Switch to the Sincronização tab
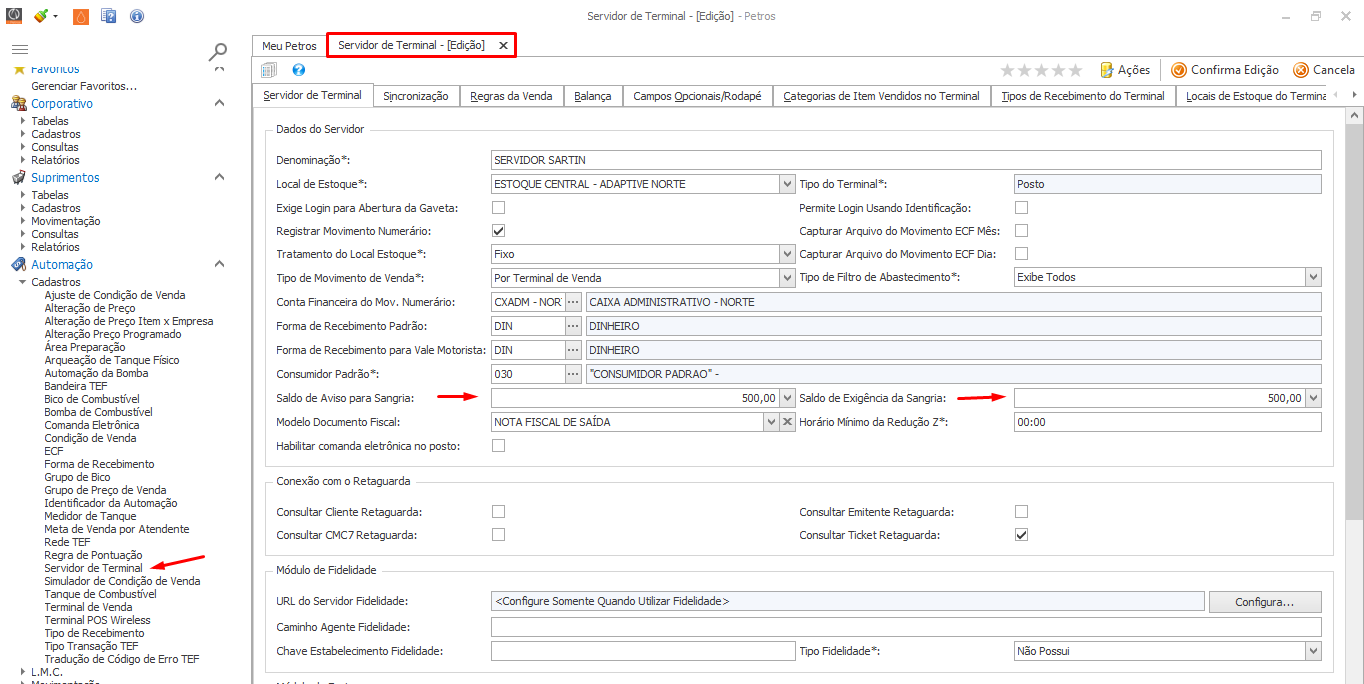Image resolution: width=1364 pixels, height=684 pixels. 415,96
